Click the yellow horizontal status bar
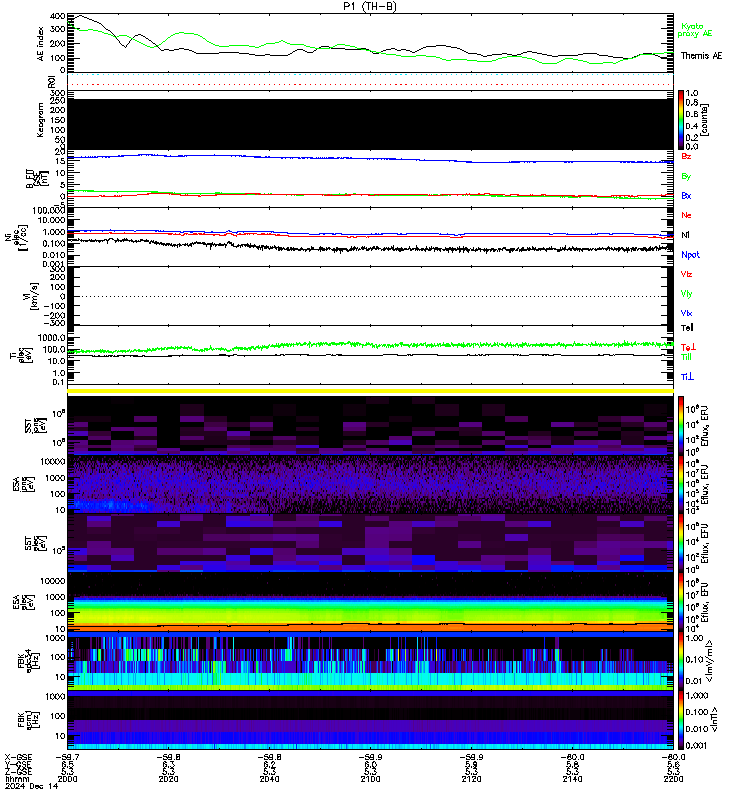Viewport: 750px width, 800px height. click(x=370, y=391)
